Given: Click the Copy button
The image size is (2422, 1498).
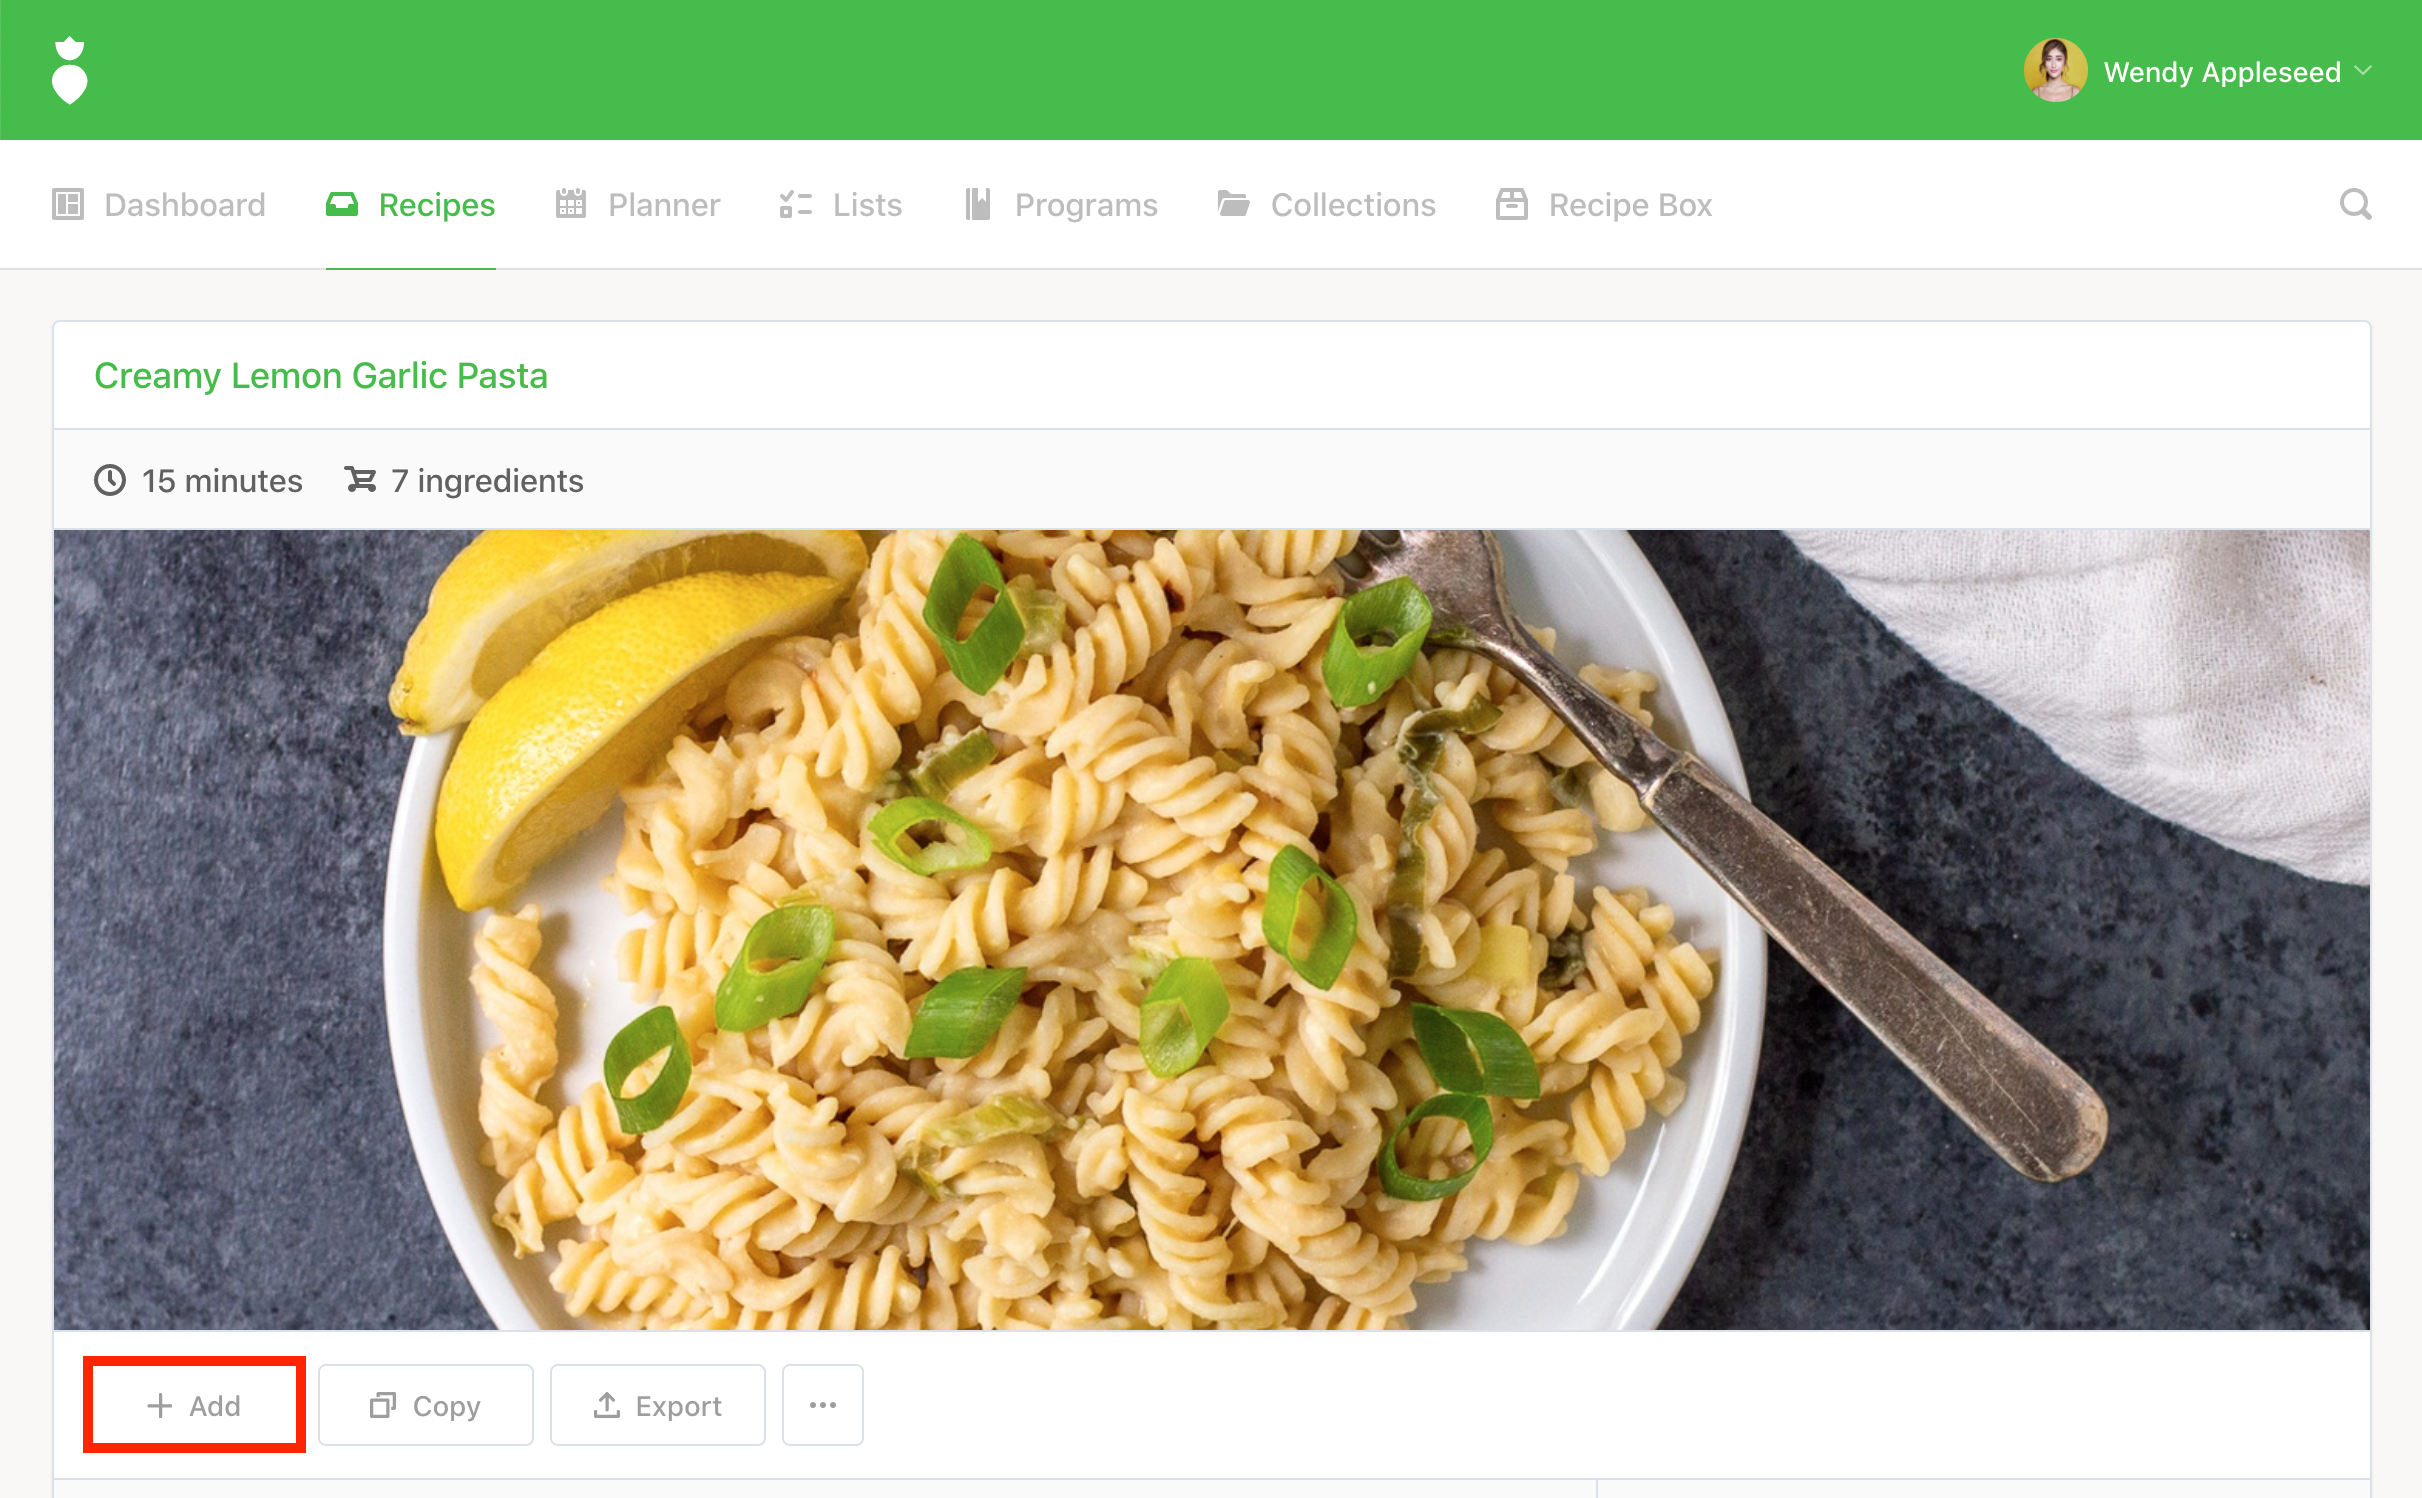Looking at the screenshot, I should click(426, 1405).
